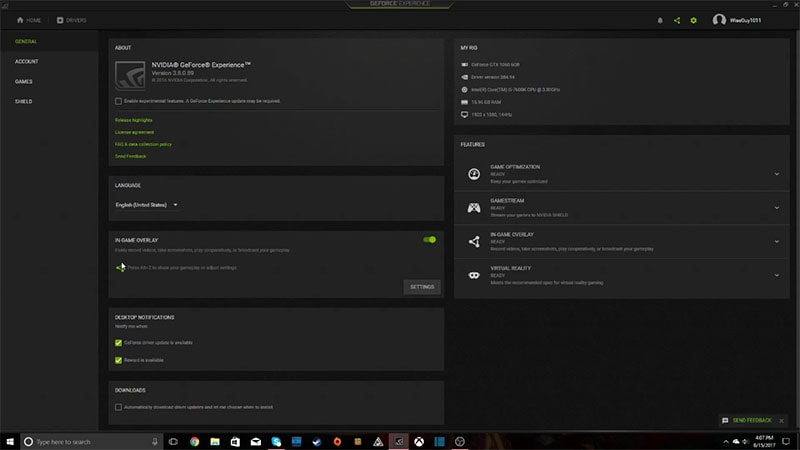This screenshot has width=800, height=450.
Task: Open FAQ & data collection policy link
Action: point(143,144)
